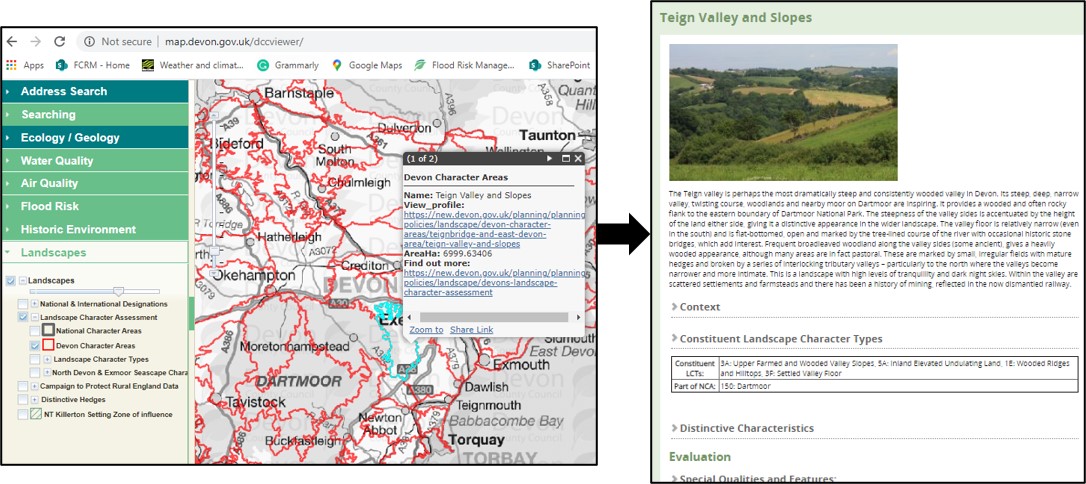This screenshot has height=484, width=1086.
Task: Go back with the browser back arrow
Action: (12, 42)
